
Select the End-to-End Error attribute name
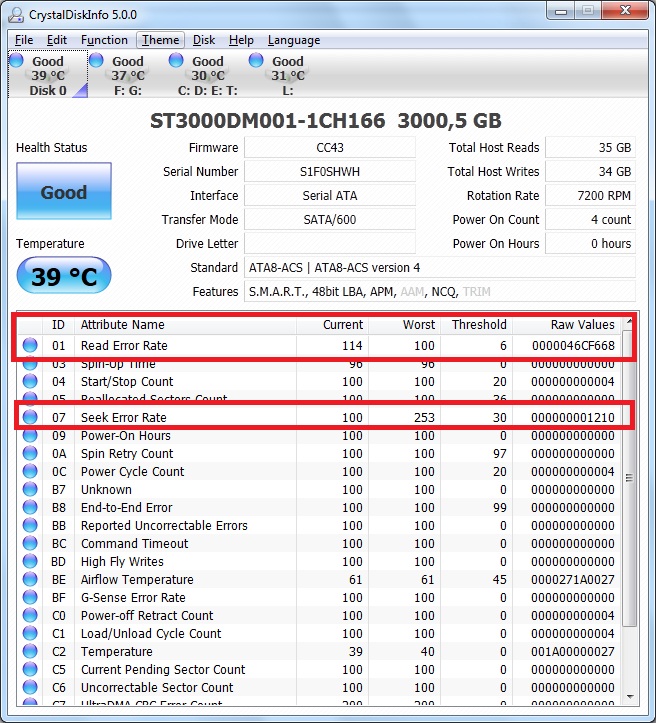coord(126,508)
